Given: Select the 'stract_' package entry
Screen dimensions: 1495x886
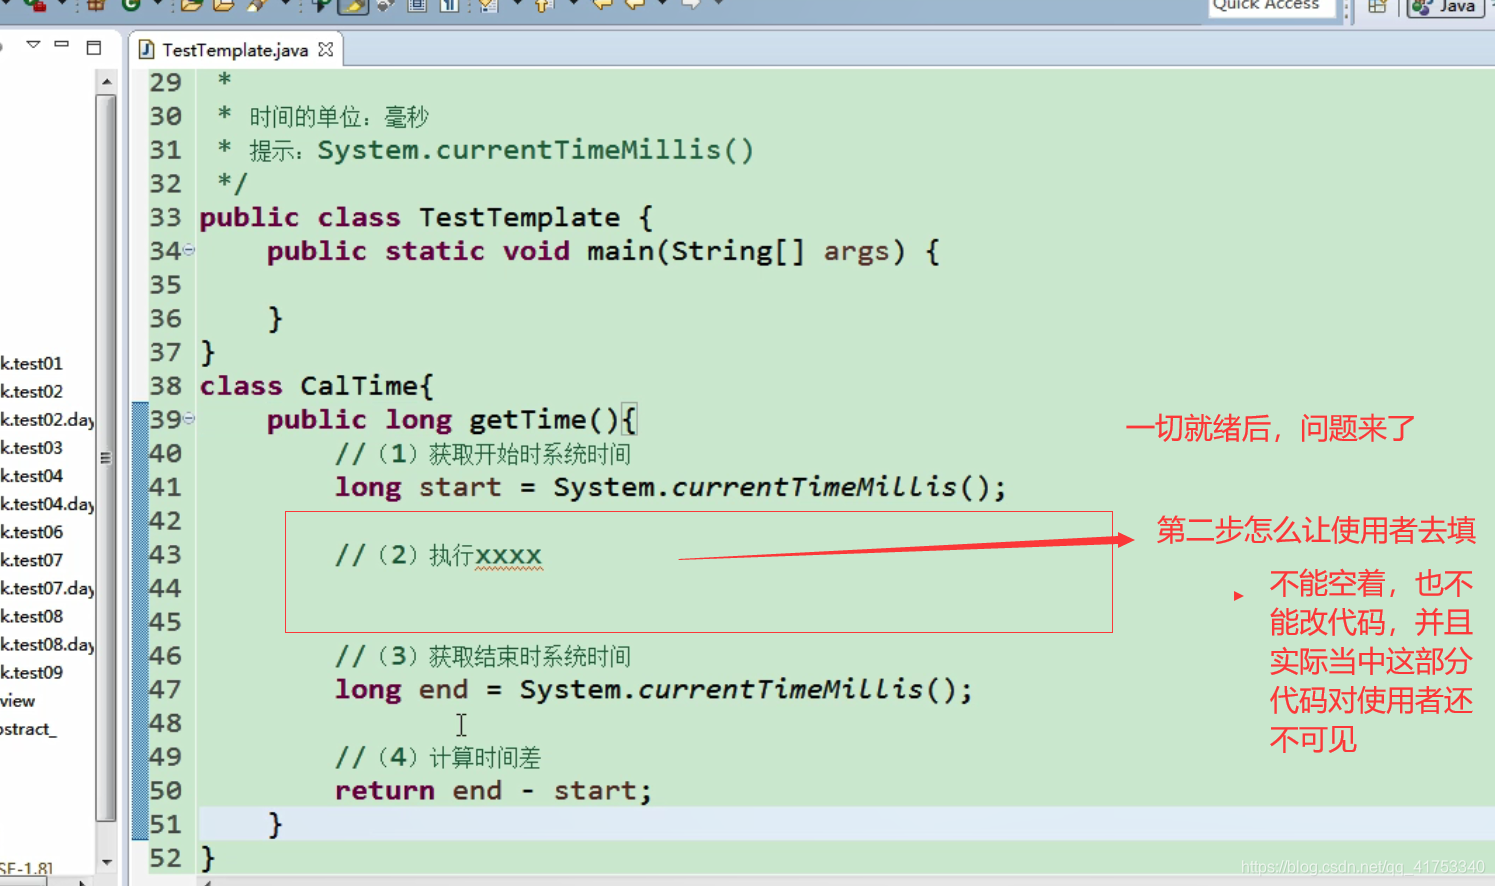Looking at the screenshot, I should coord(28,728).
